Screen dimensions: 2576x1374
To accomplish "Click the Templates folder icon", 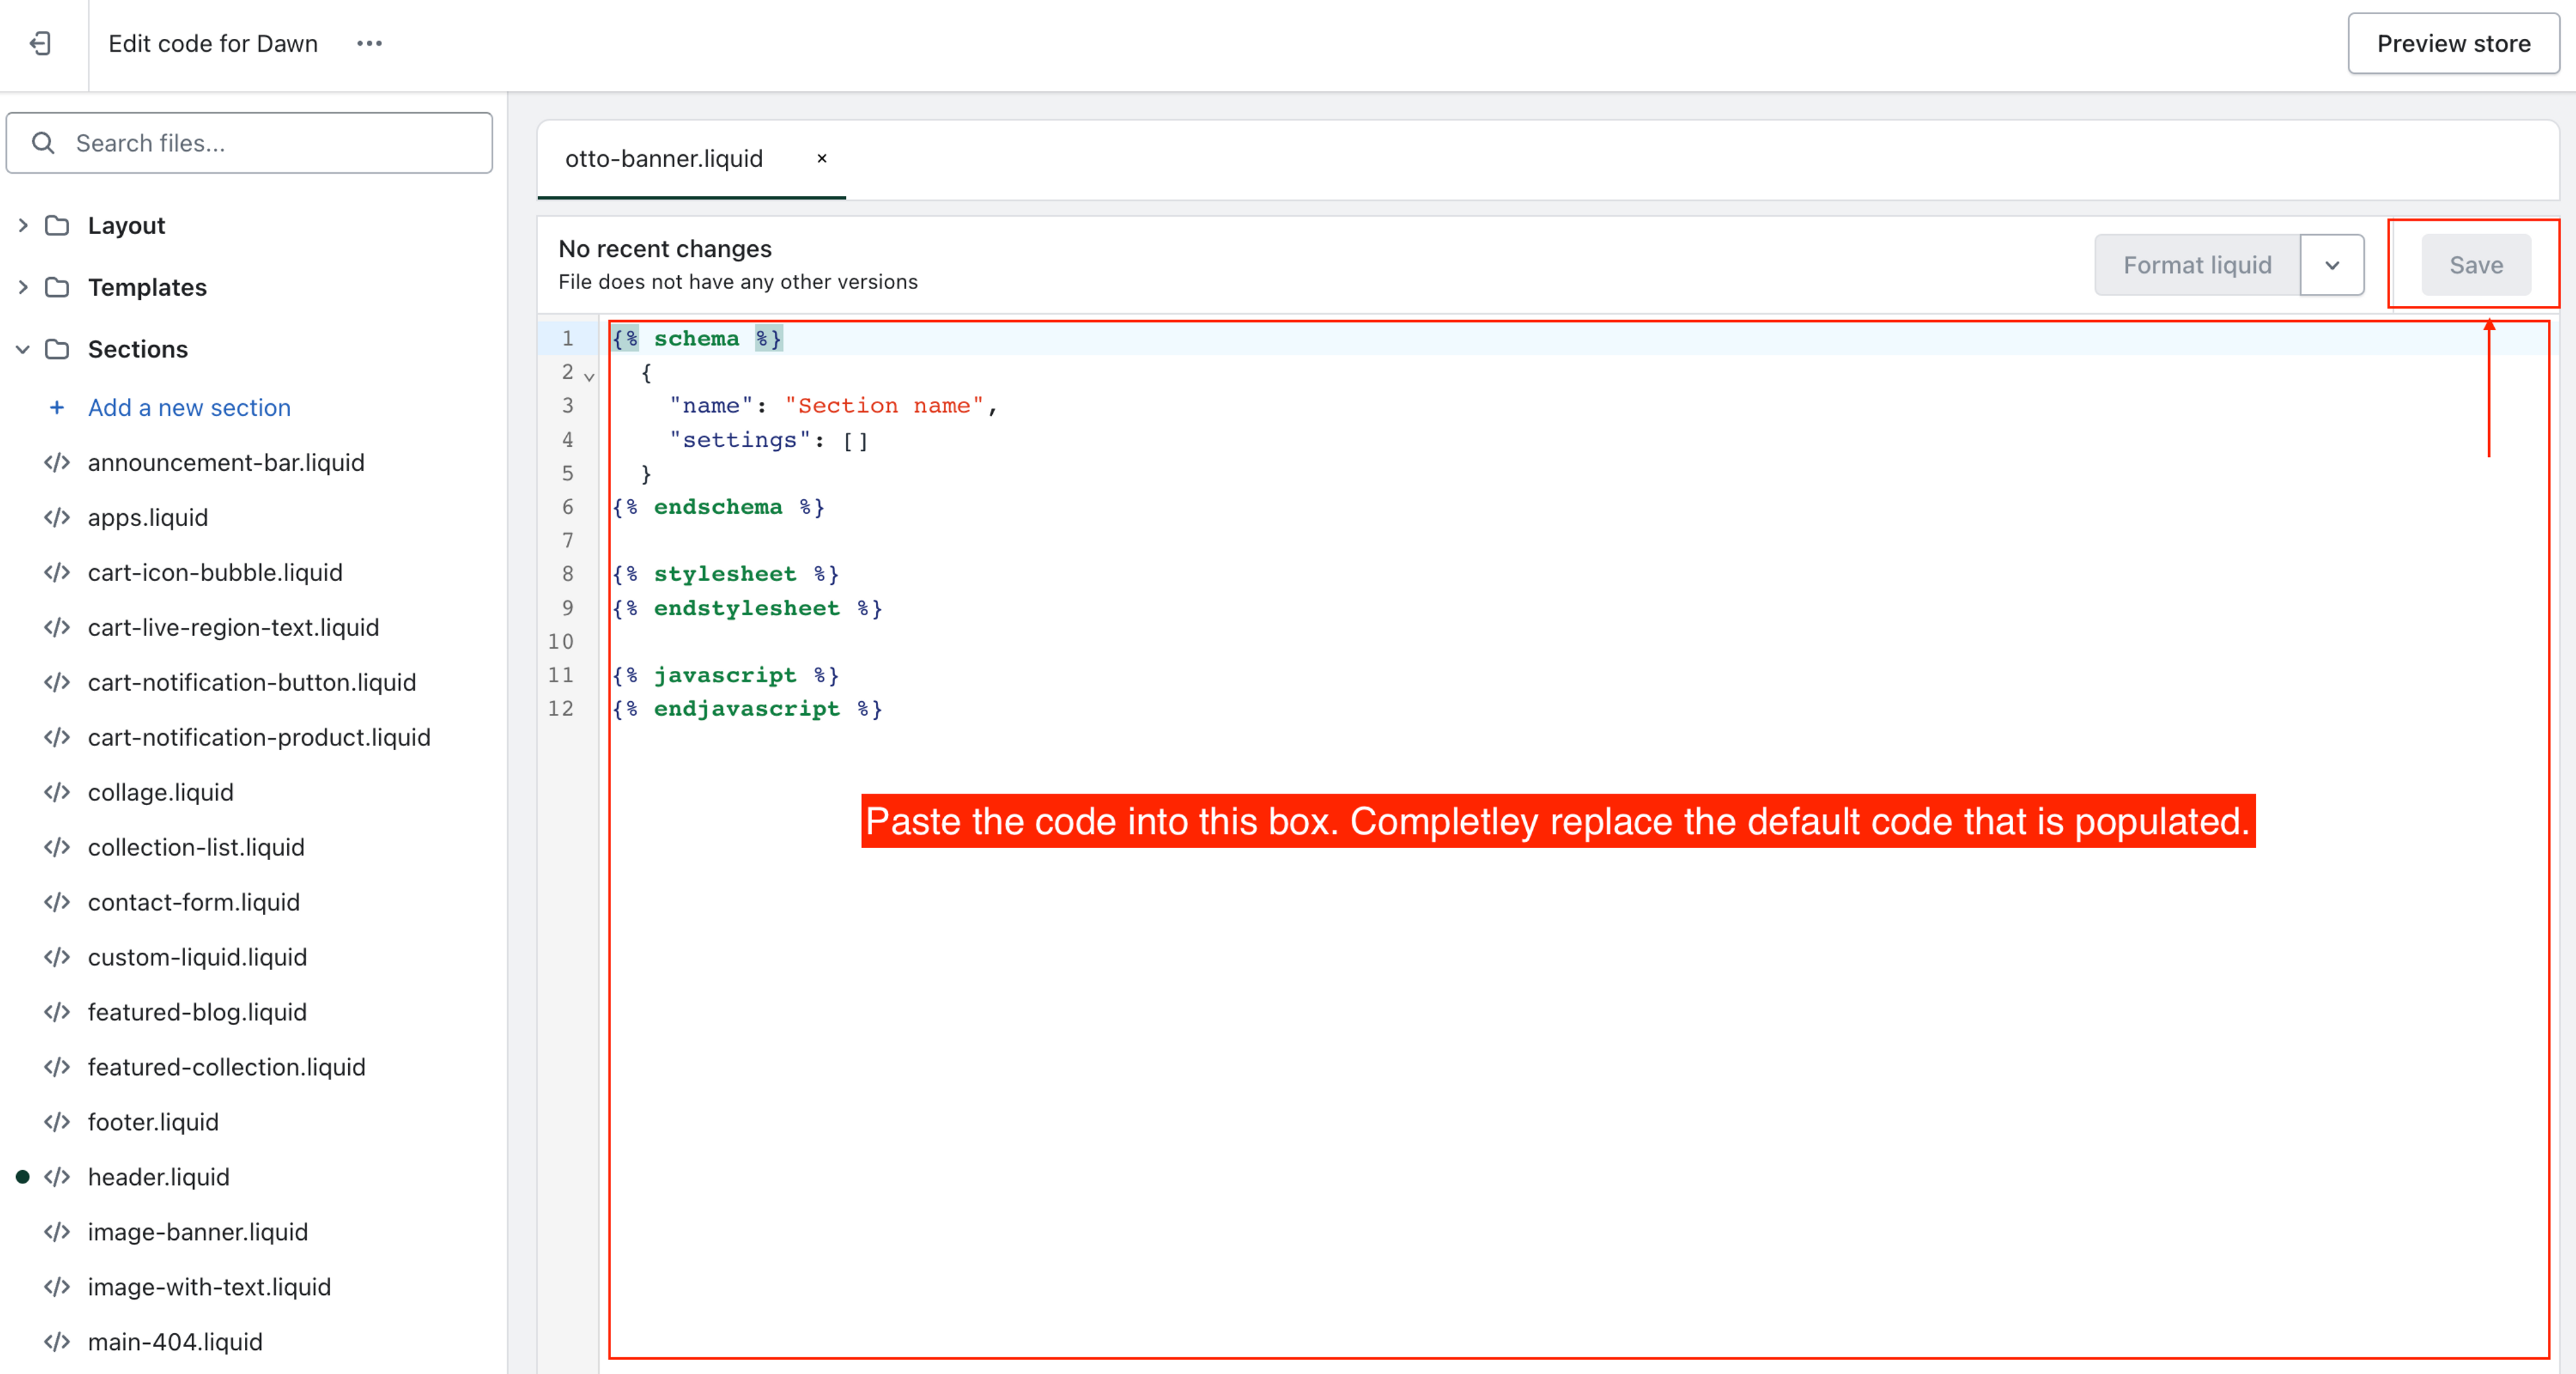I will click(x=57, y=287).
